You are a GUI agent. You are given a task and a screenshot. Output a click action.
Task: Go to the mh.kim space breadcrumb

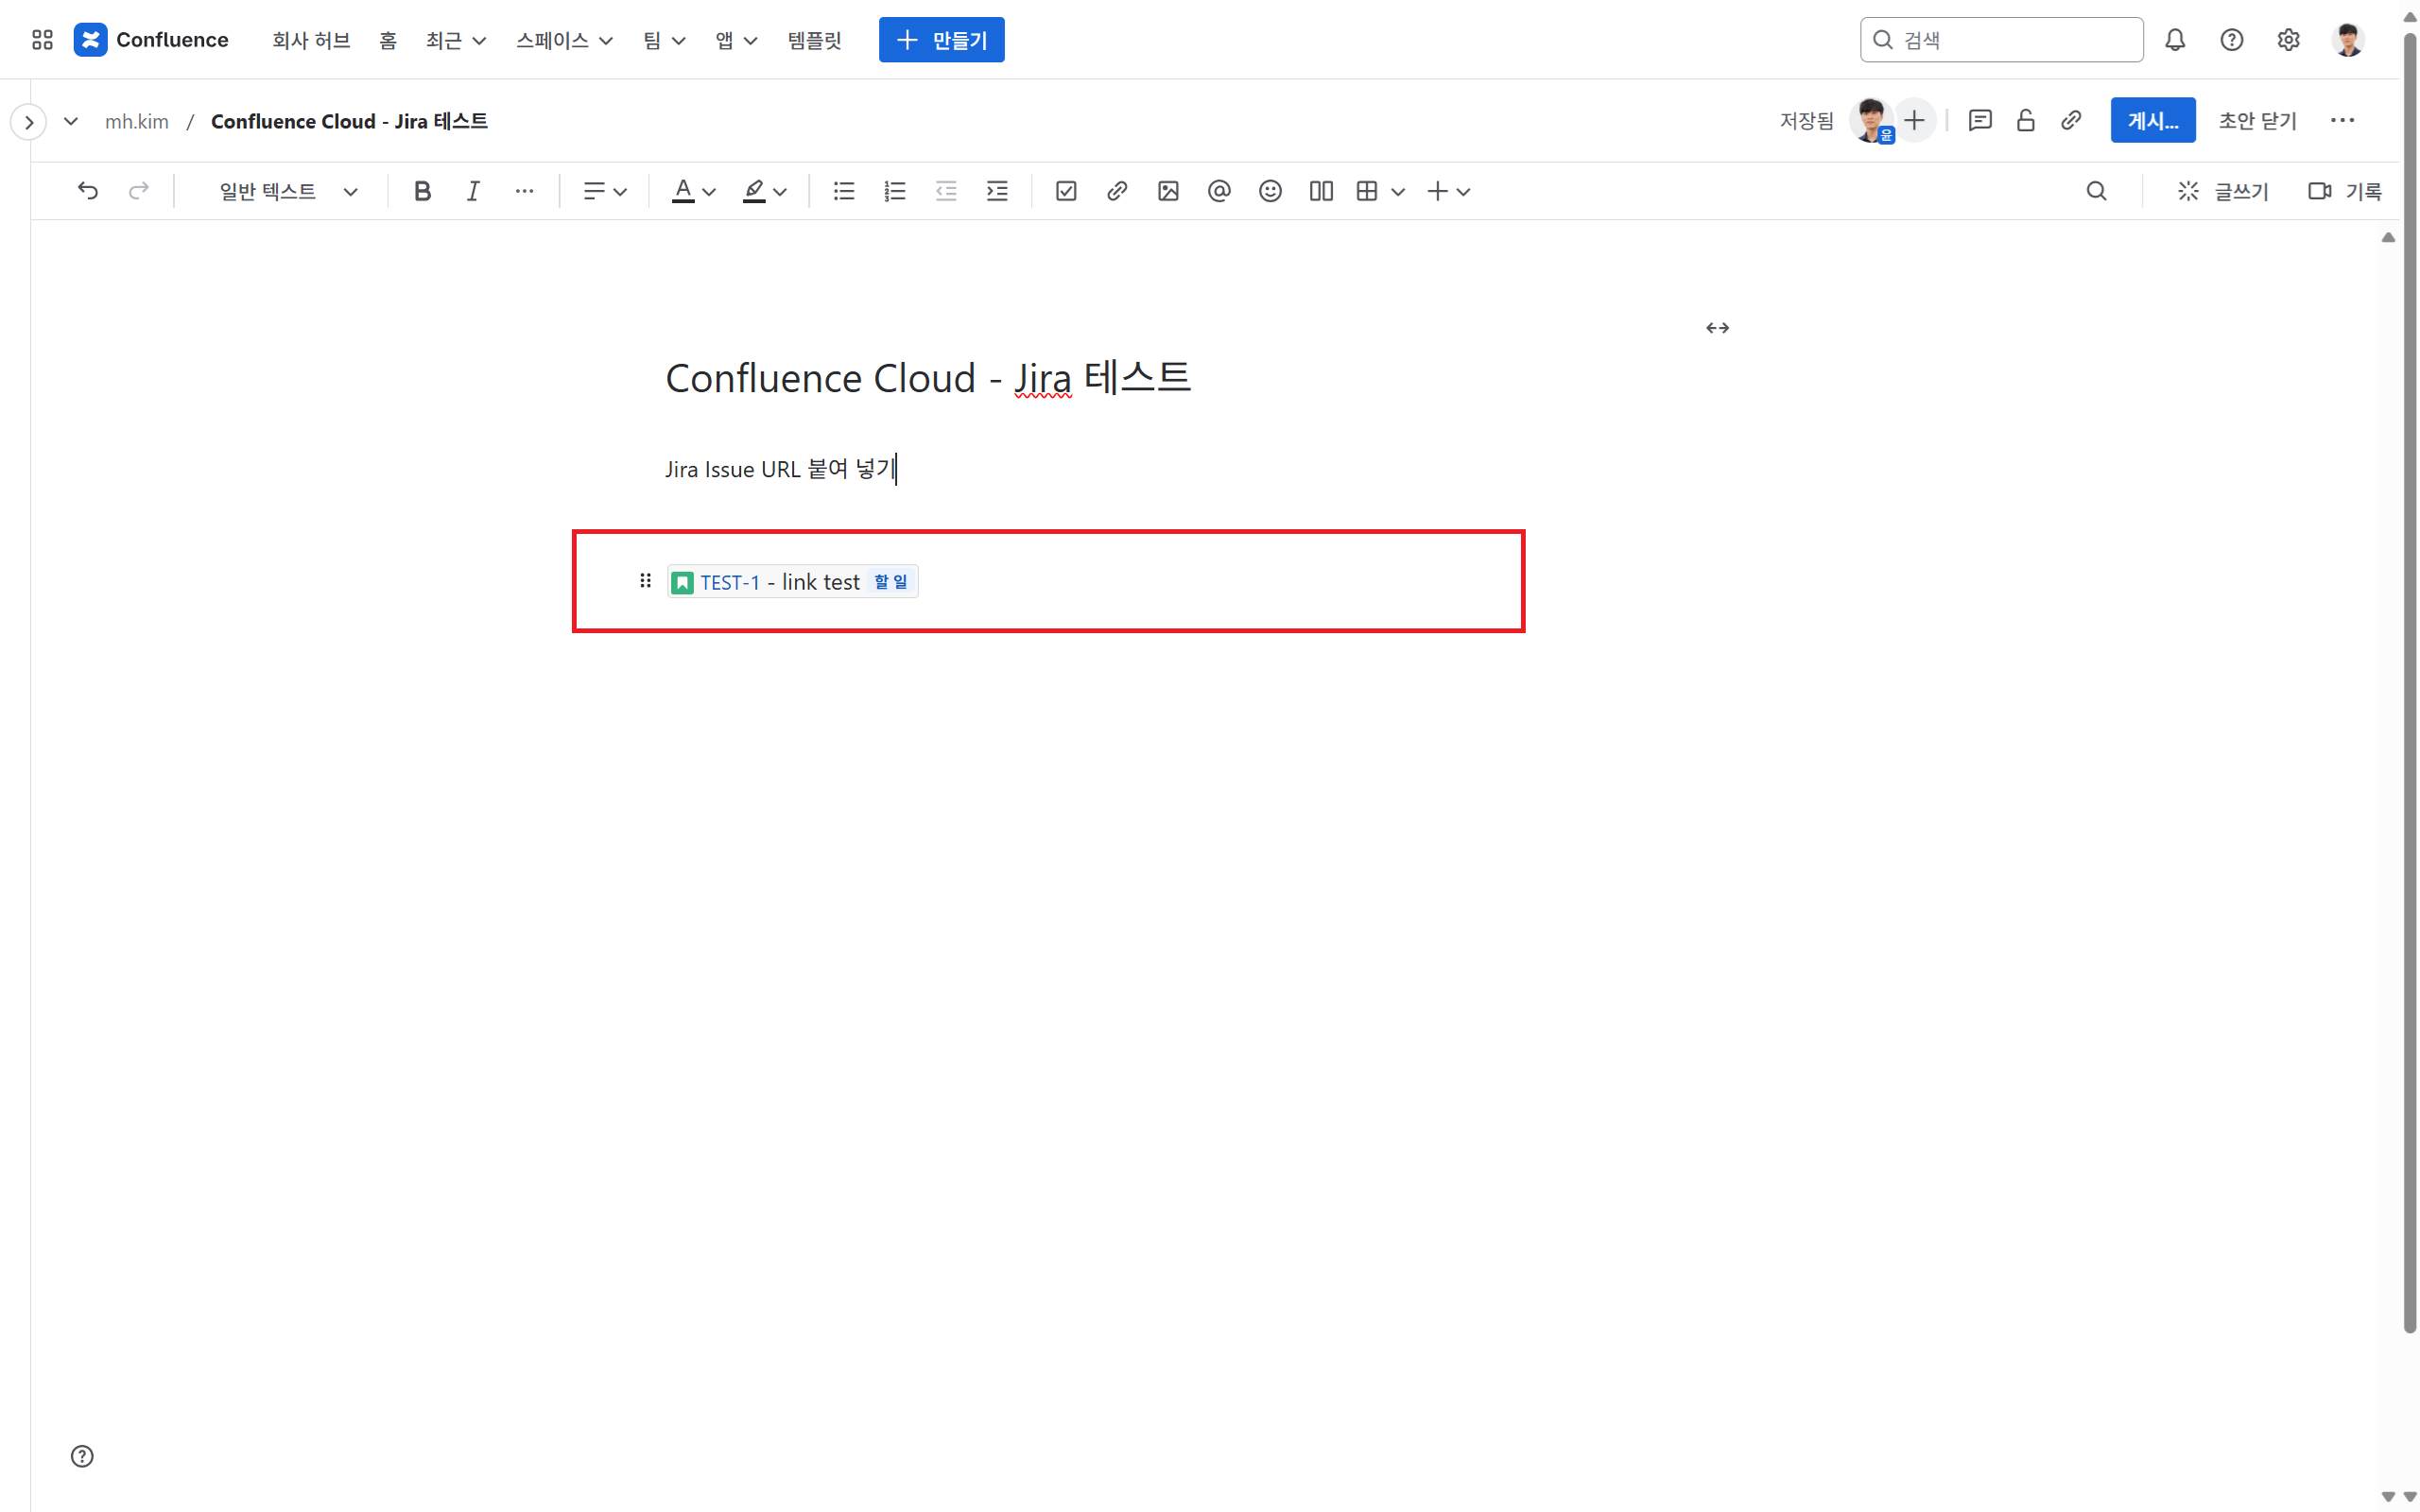point(137,121)
